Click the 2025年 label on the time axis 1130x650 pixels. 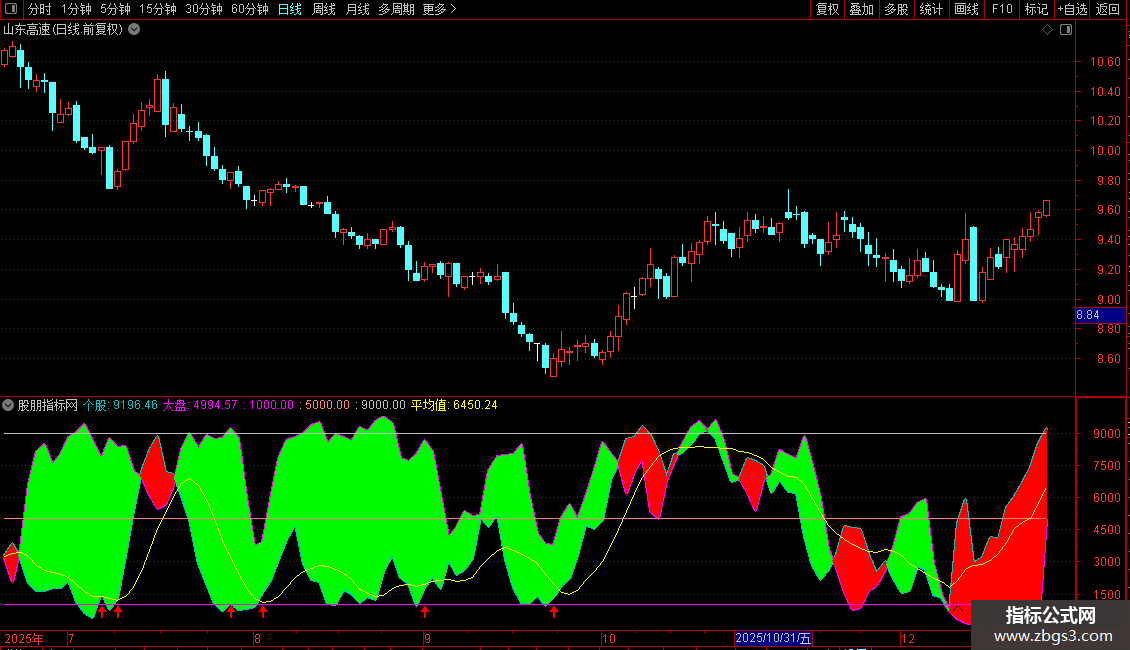24,638
